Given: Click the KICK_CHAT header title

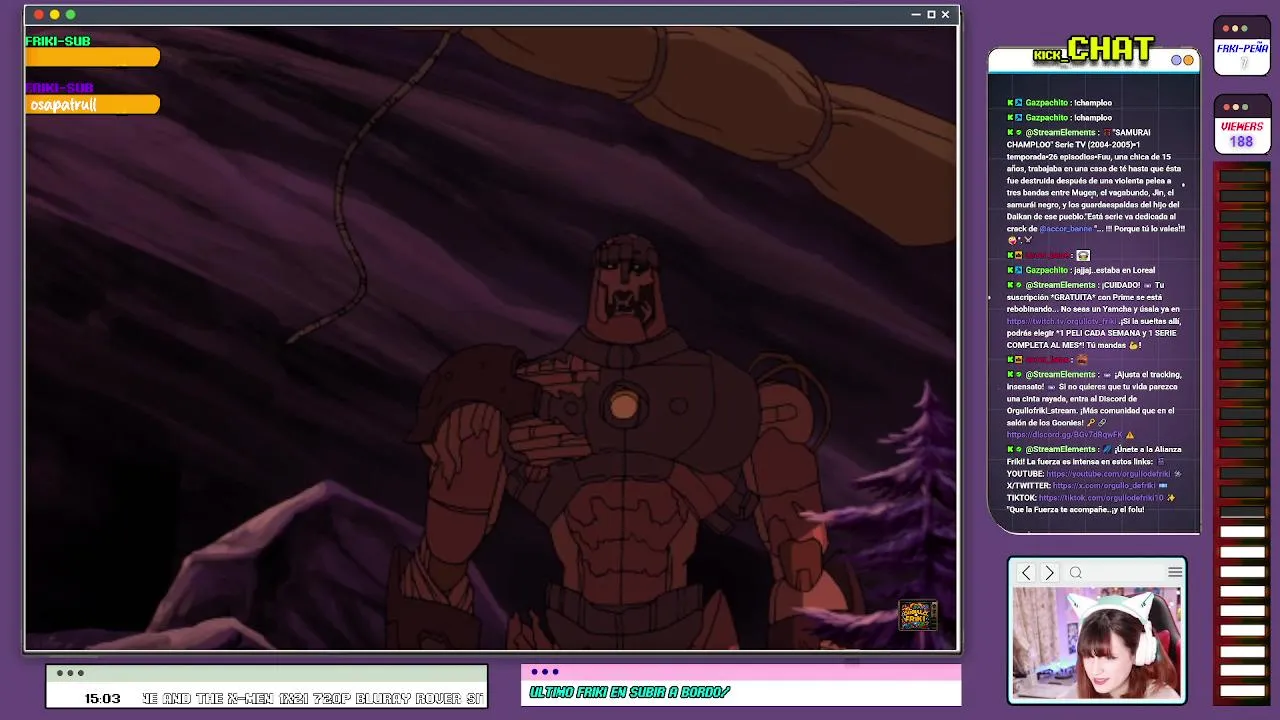Looking at the screenshot, I should (x=1094, y=49).
